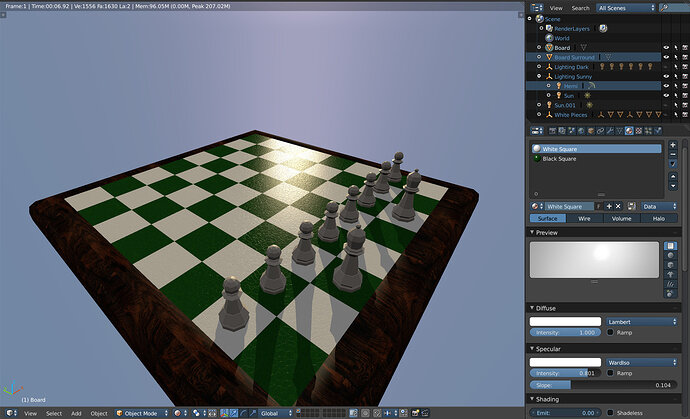Toggle render camera for Board
The image size is (690, 419).
[685, 48]
